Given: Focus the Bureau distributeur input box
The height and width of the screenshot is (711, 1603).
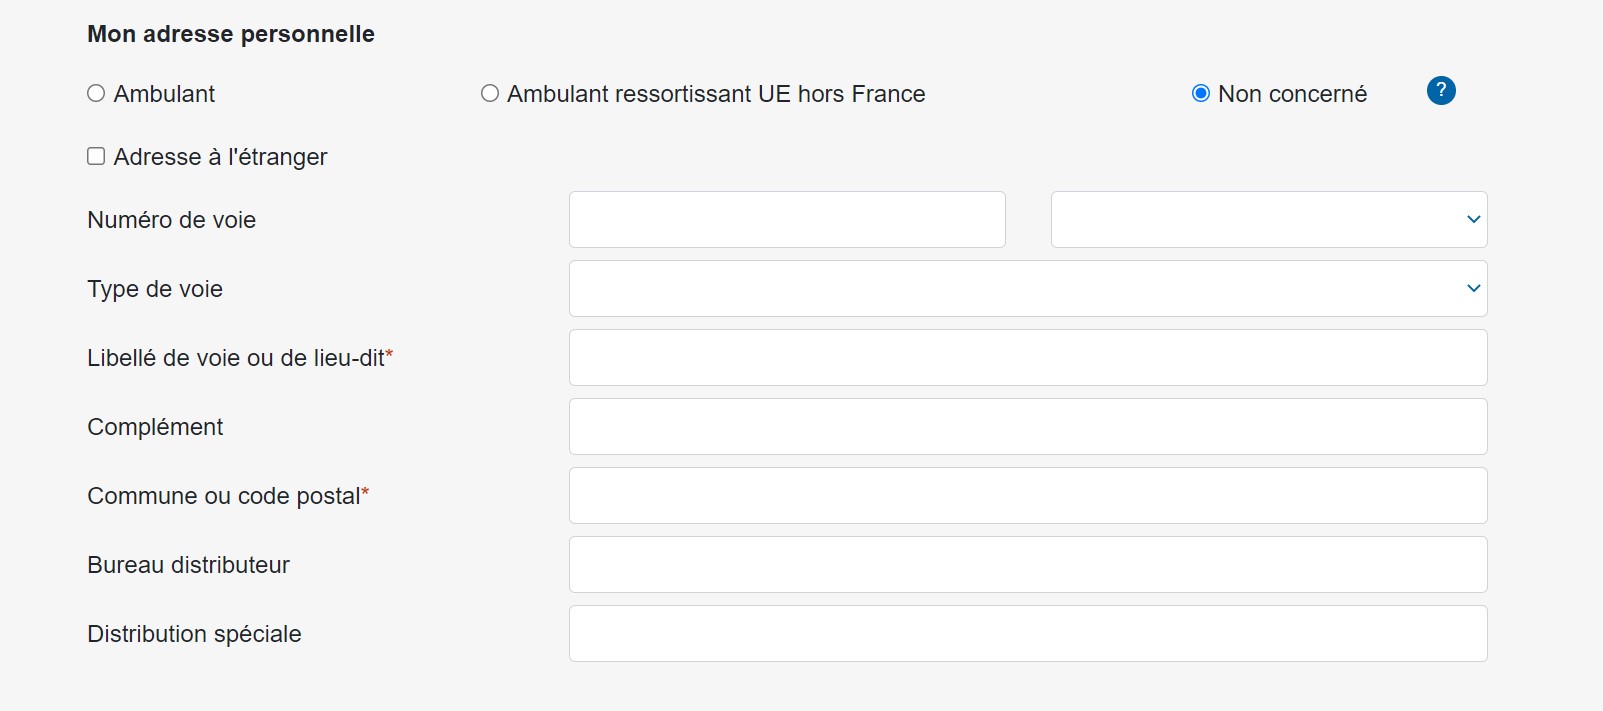Looking at the screenshot, I should click(1028, 564).
